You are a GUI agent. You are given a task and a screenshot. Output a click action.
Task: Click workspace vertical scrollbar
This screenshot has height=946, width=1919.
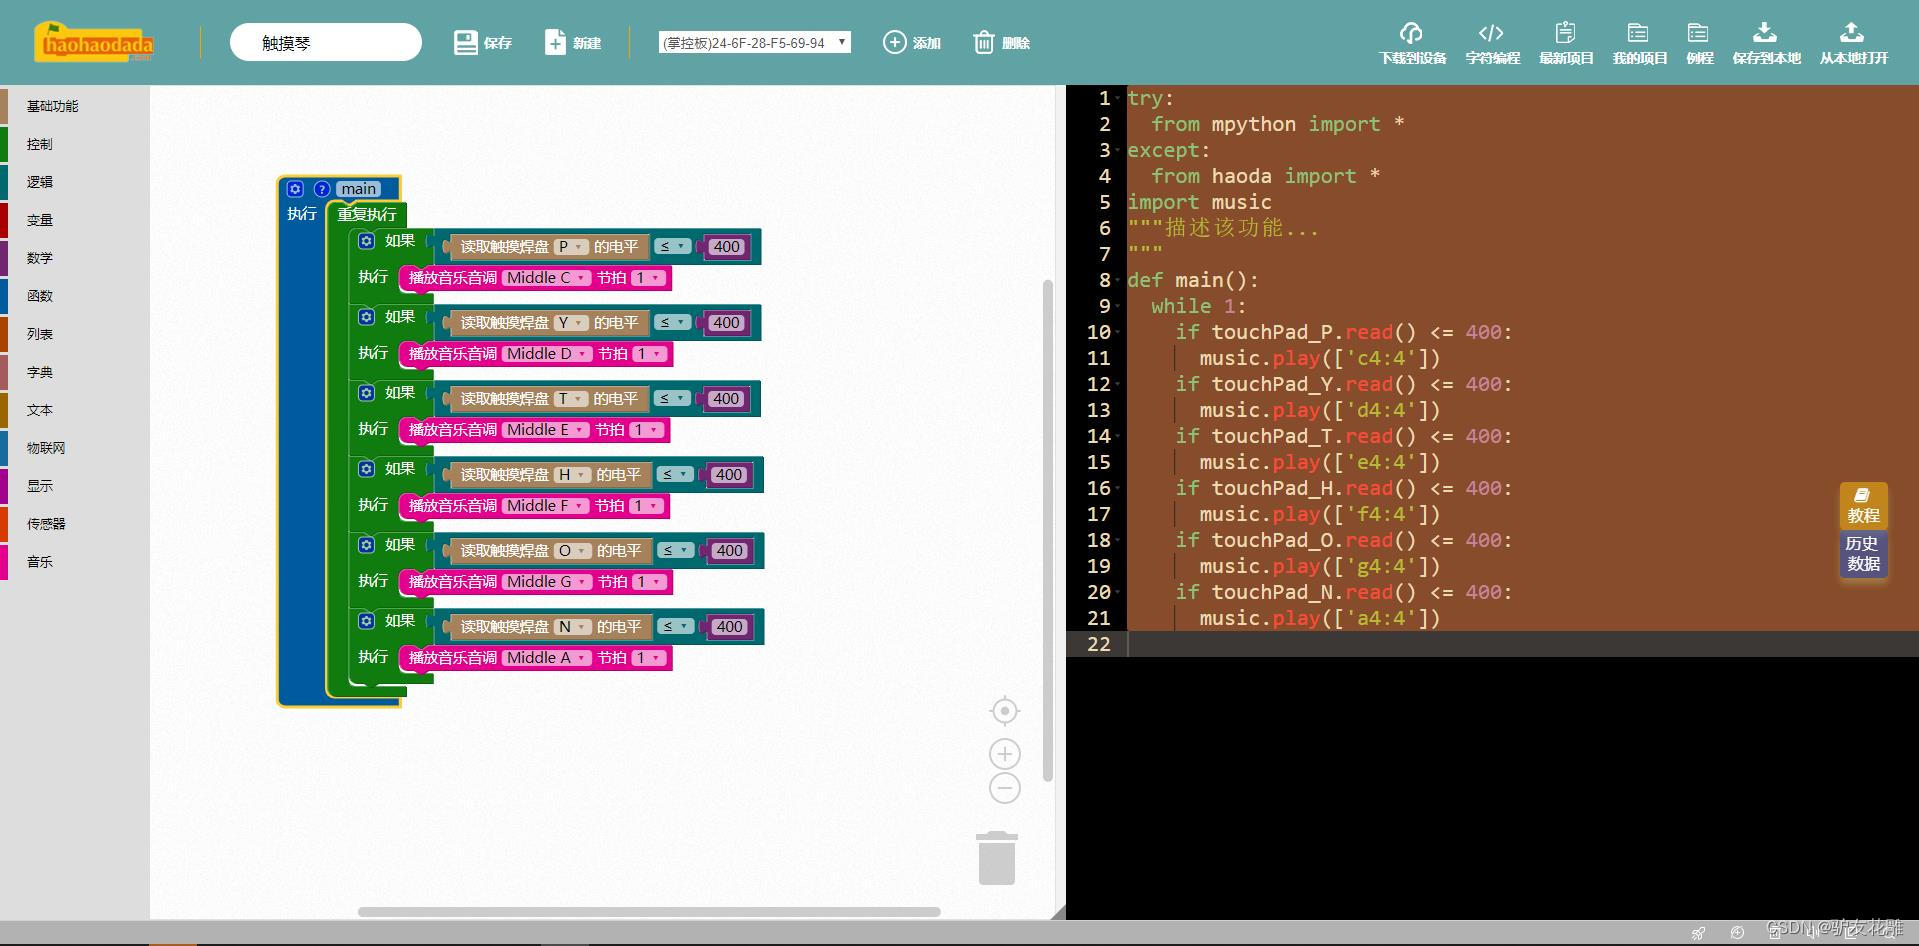[1047, 530]
